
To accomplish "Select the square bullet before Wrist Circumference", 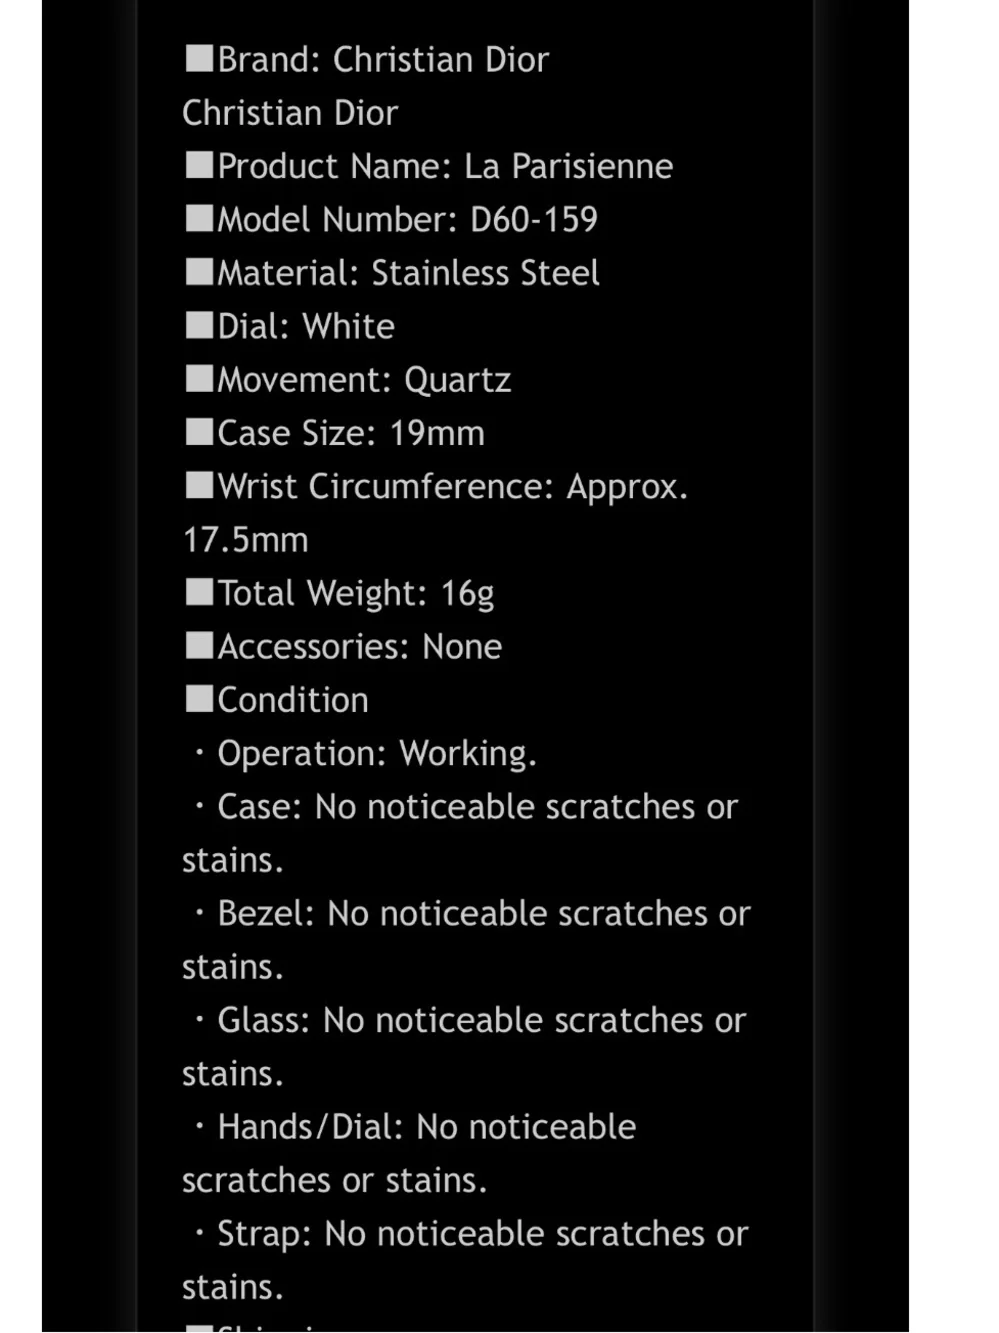I will point(199,485).
